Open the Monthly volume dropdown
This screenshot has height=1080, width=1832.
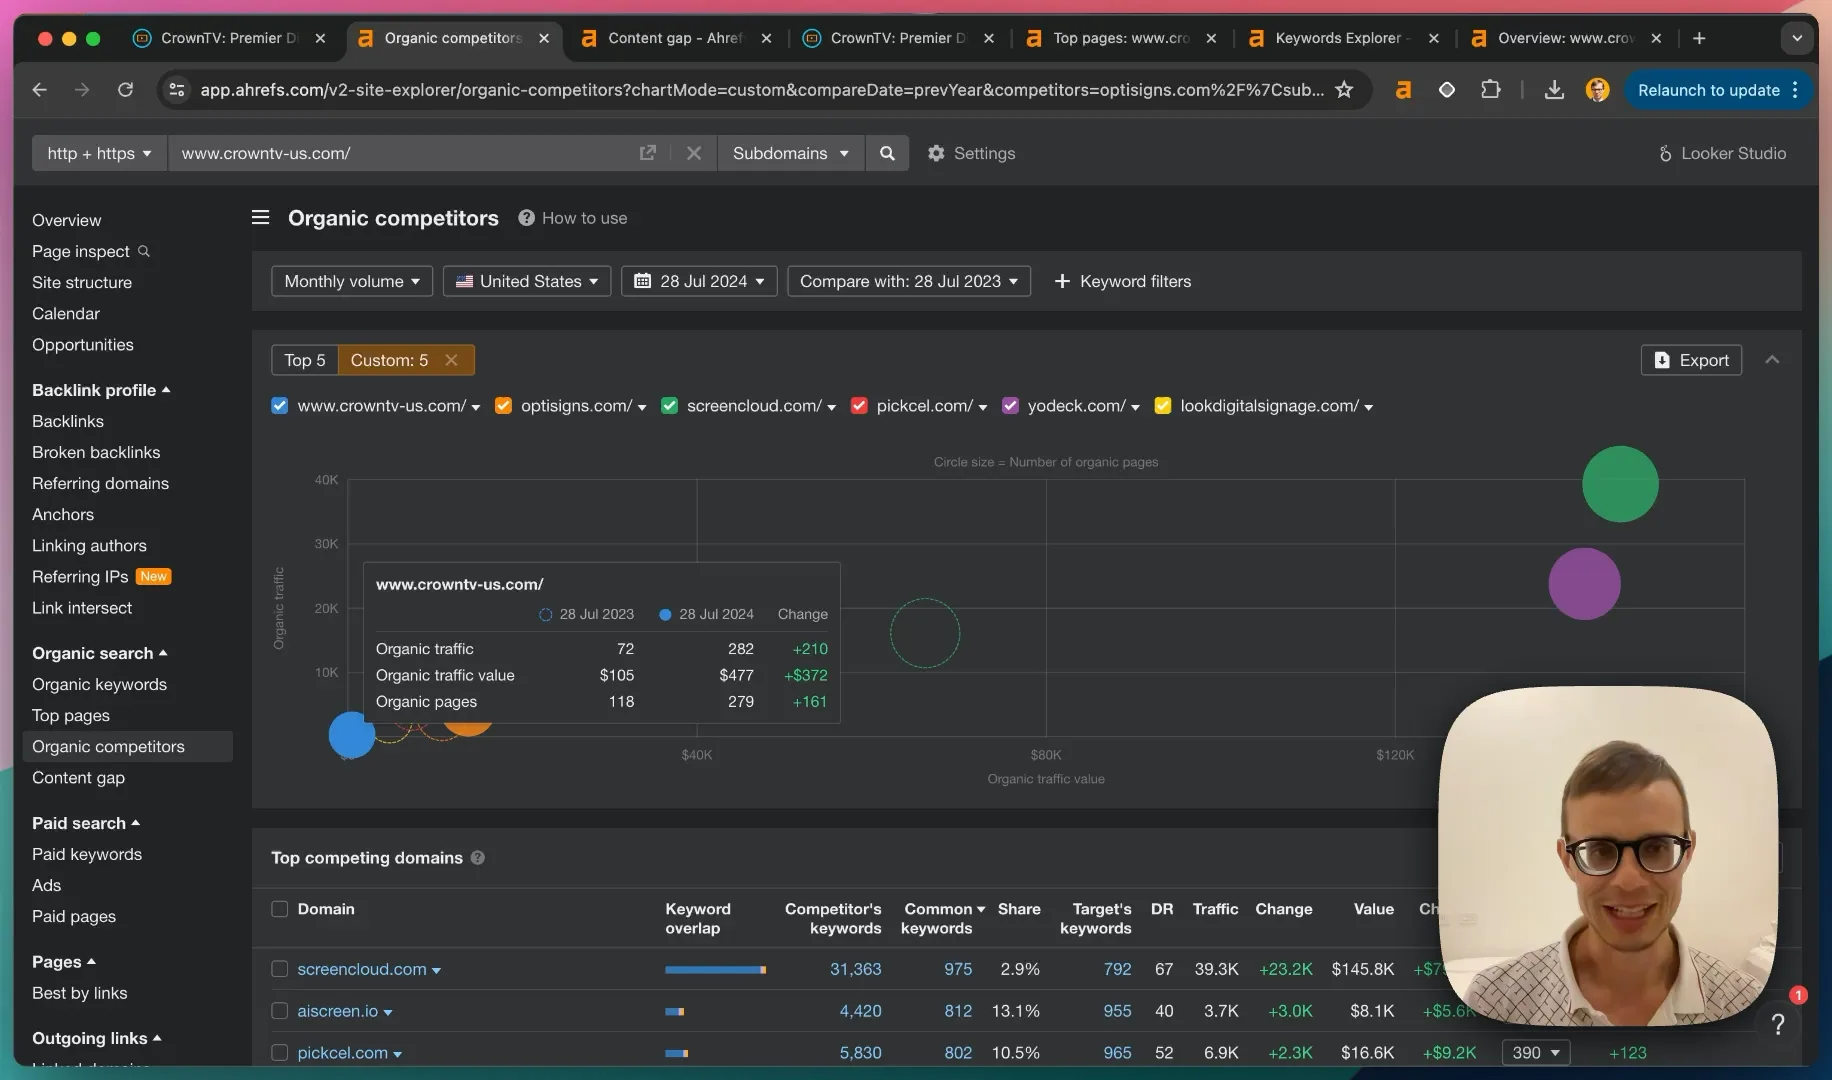pos(352,281)
